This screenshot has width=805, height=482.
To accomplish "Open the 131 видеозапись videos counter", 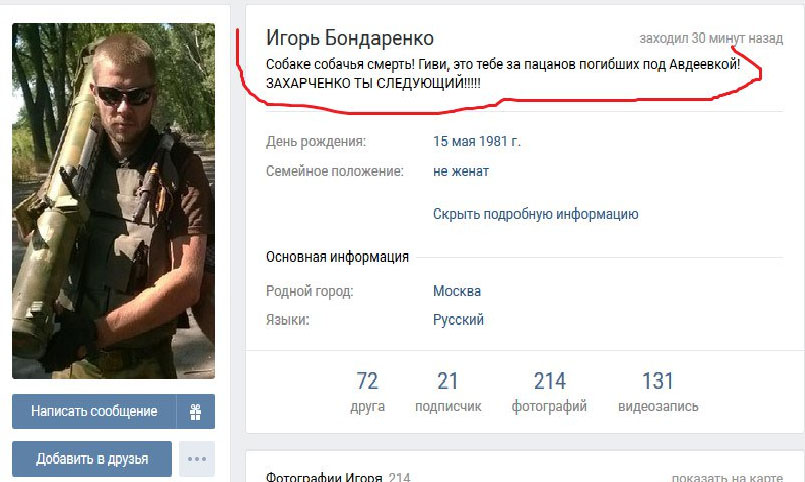I will tap(658, 392).
